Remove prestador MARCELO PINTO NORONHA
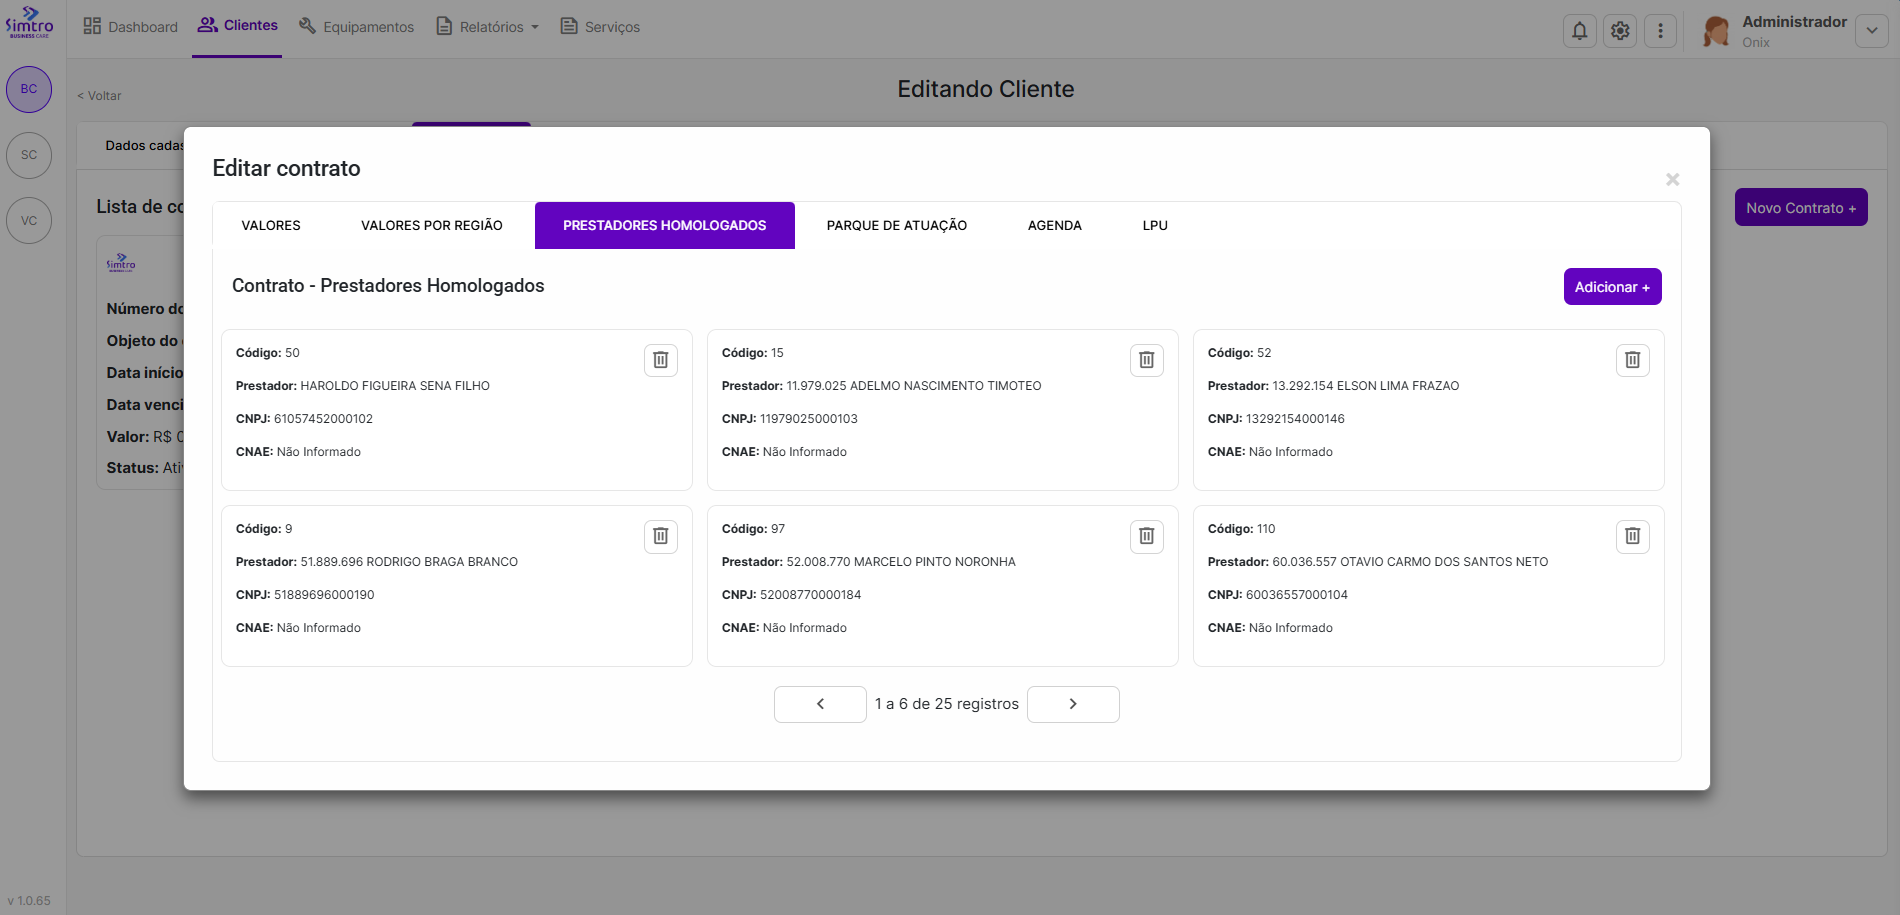1900x915 pixels. [1146, 536]
